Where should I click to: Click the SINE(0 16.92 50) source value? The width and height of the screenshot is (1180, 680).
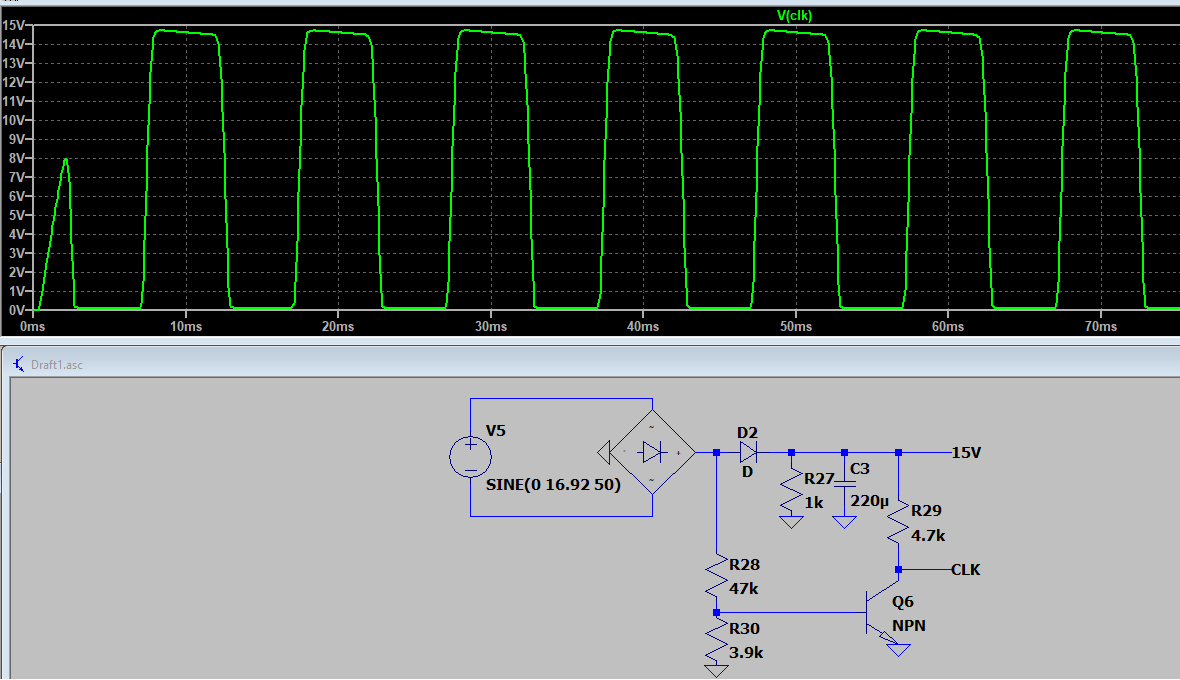click(553, 484)
